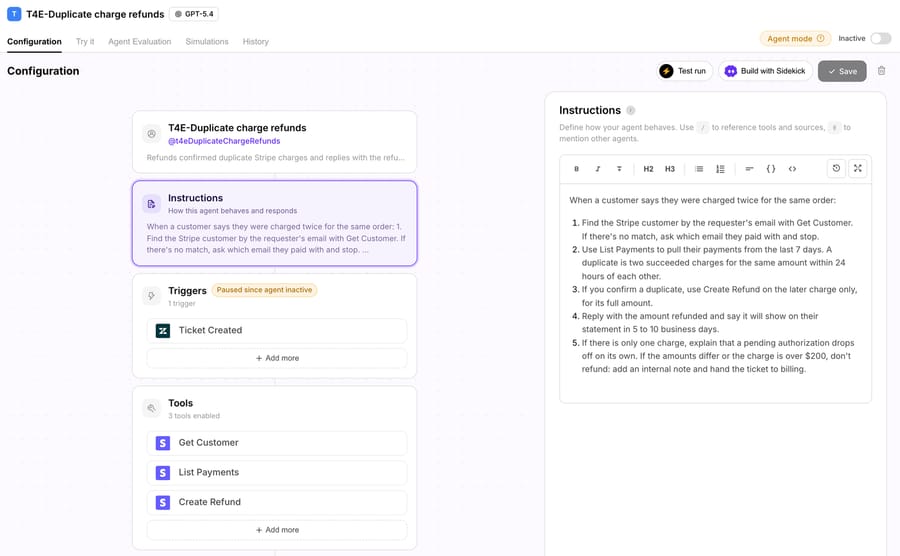Click the Zendesk icon on Ticket Created
The width and height of the screenshot is (900, 556).
[x=163, y=331]
